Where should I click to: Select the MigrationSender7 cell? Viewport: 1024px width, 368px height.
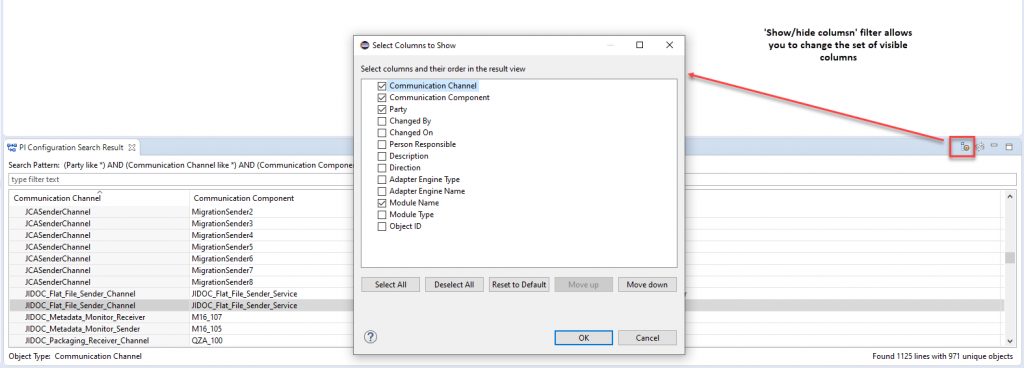tap(222, 270)
